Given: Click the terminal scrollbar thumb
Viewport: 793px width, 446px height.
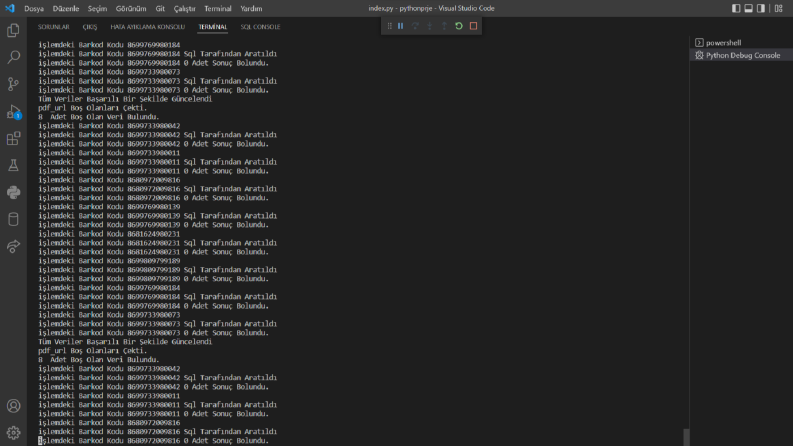Looking at the screenshot, I should (x=686, y=437).
